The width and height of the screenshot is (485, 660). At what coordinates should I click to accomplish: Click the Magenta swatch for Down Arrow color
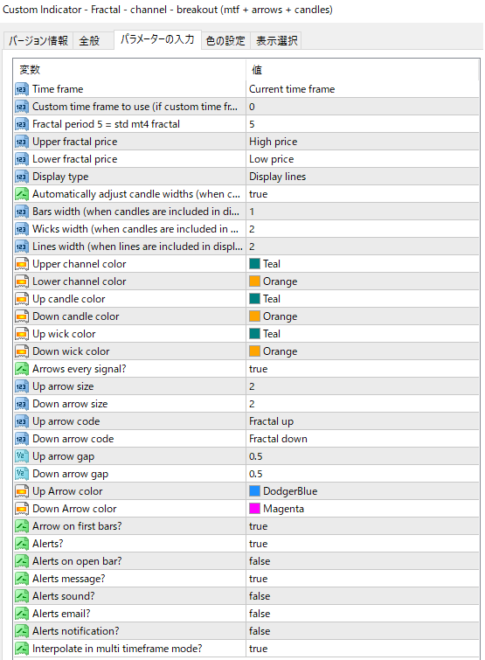[254, 509]
